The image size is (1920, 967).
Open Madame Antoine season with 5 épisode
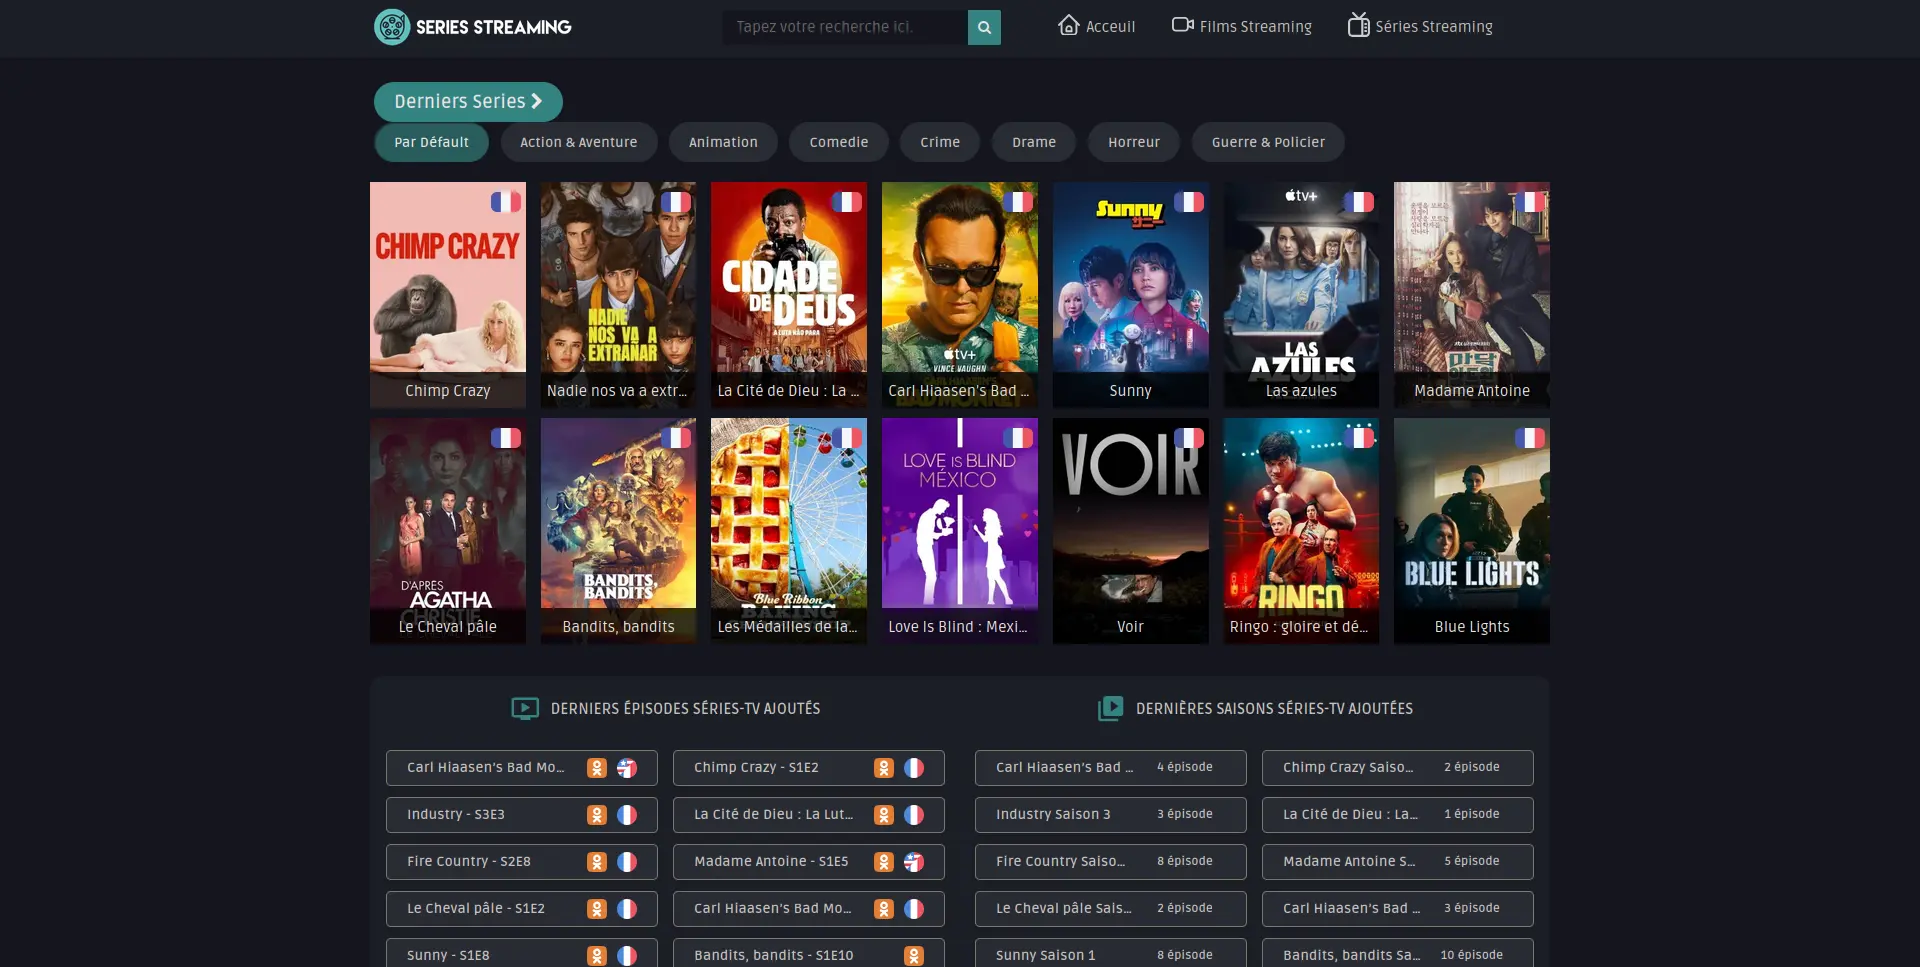(x=1398, y=862)
